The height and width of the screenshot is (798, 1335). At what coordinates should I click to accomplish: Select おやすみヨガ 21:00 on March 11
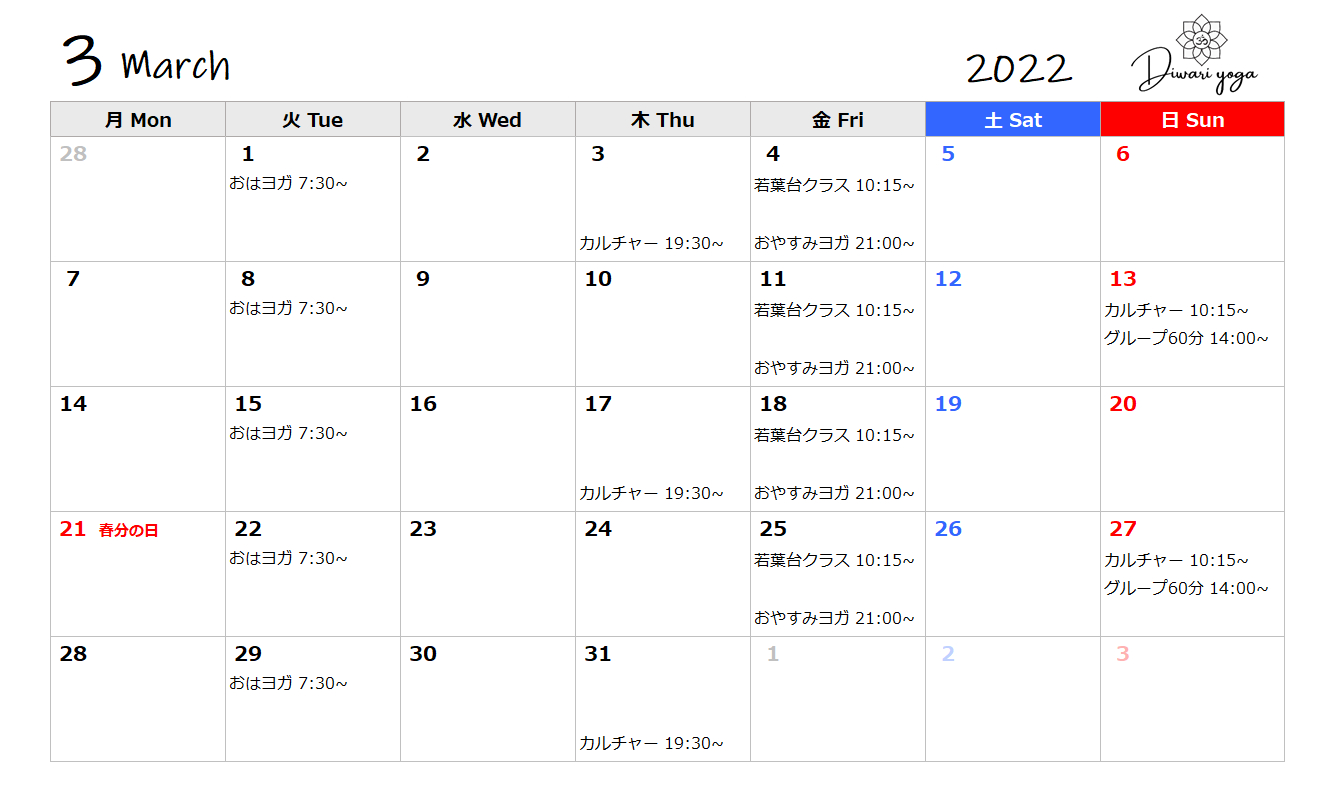point(834,368)
